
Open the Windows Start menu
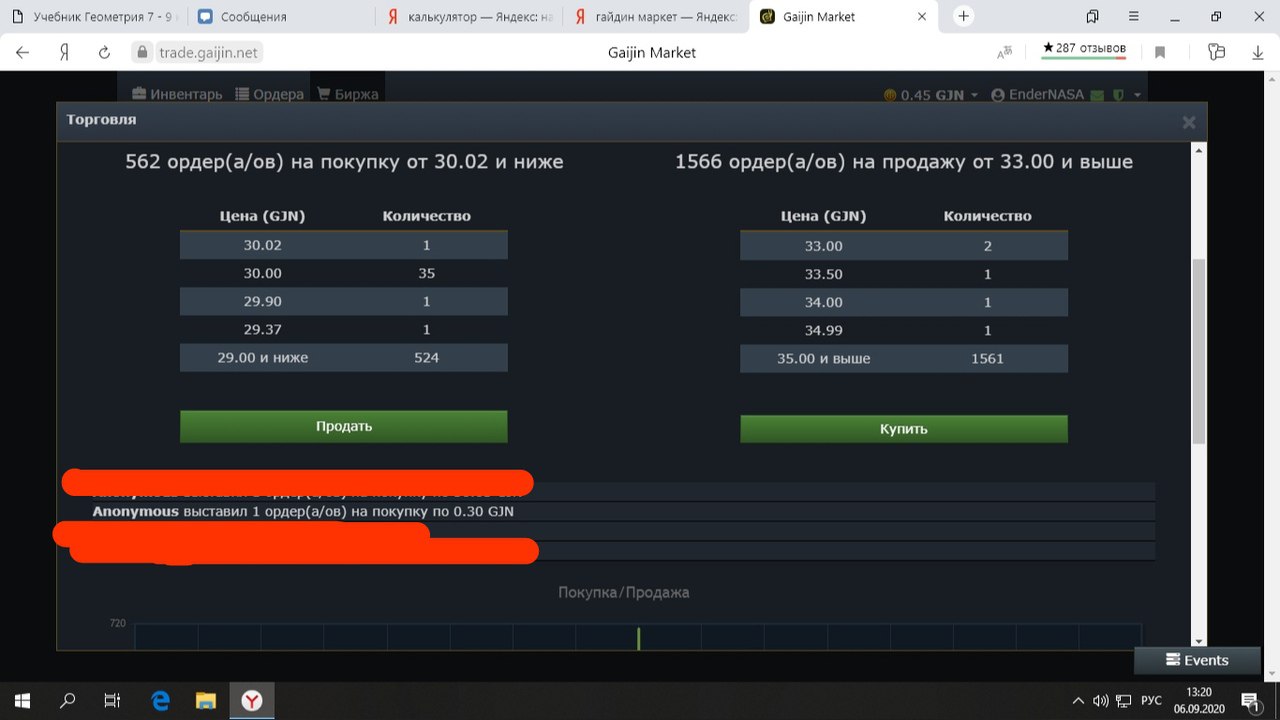pyautogui.click(x=22, y=701)
